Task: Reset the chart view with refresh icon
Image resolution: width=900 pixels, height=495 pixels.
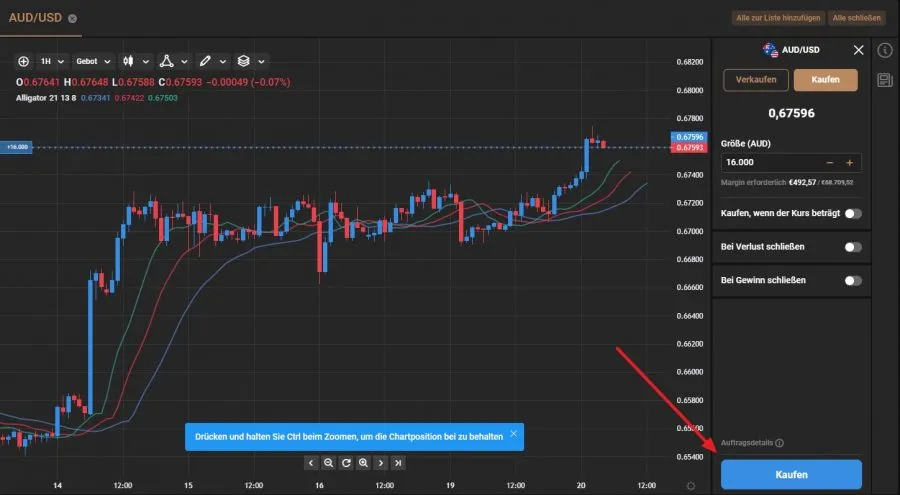Action: click(346, 463)
